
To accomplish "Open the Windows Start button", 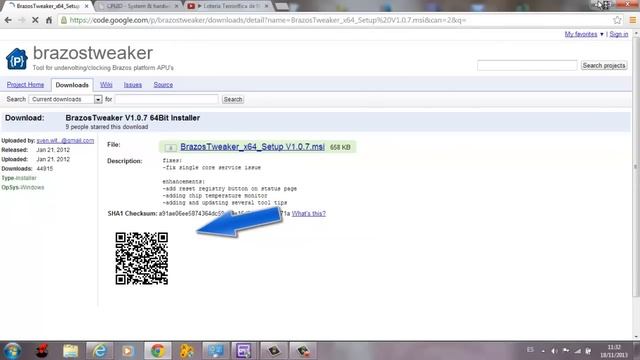I will tap(12, 351).
